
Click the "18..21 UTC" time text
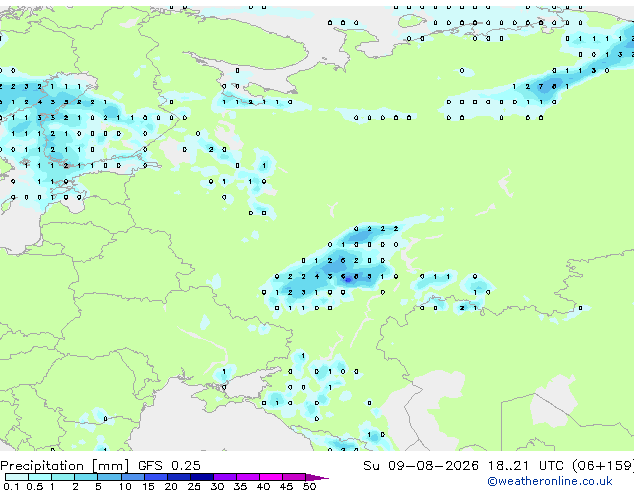[x=525, y=465]
